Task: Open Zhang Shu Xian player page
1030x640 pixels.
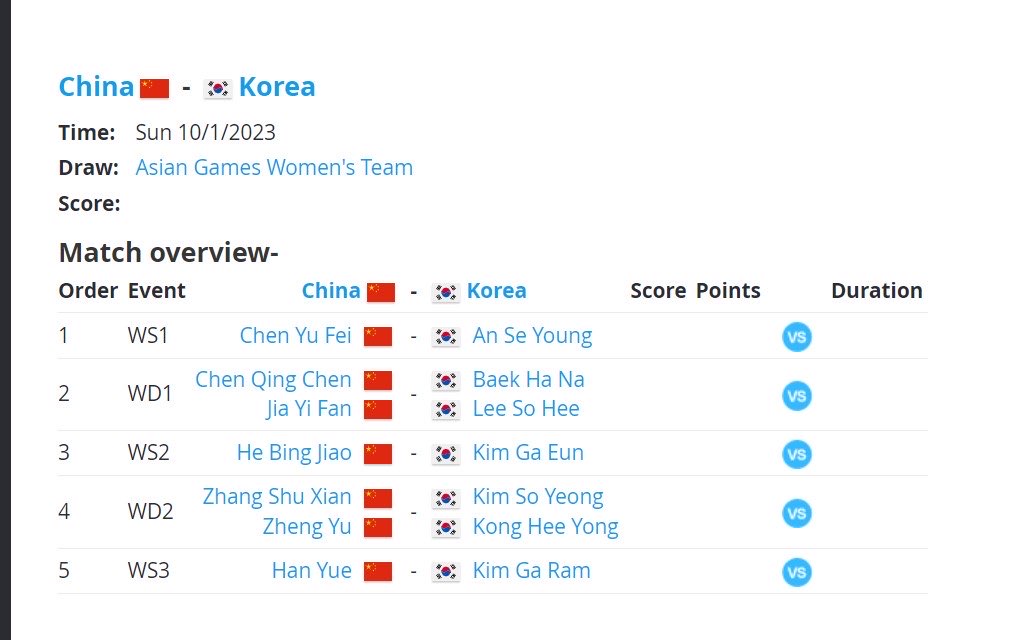Action: [277, 497]
